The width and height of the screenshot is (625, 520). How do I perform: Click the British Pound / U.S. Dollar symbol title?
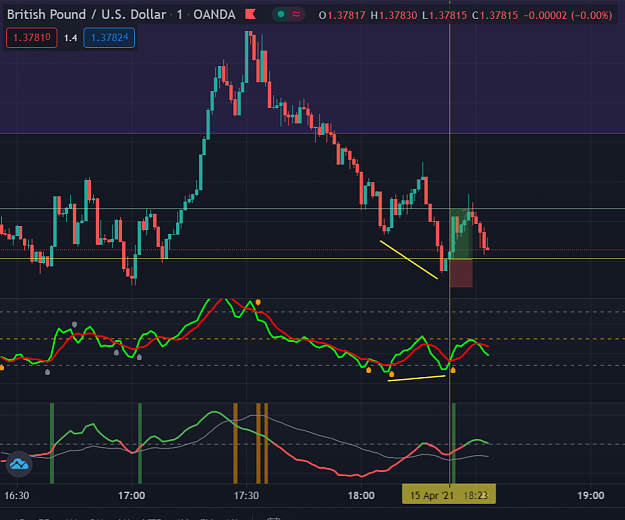tap(86, 15)
